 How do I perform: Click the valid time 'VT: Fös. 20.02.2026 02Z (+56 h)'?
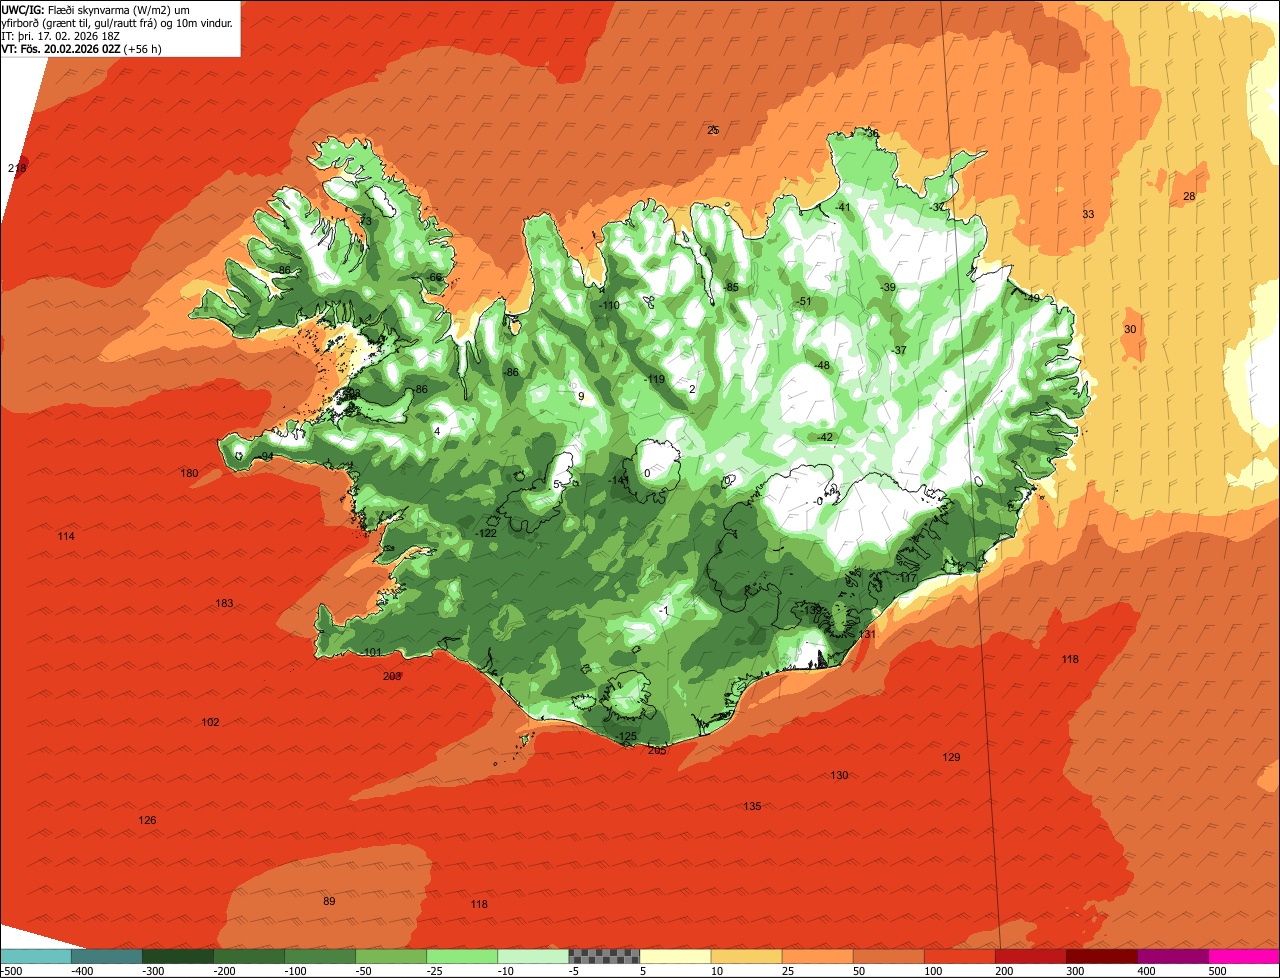click(82, 47)
